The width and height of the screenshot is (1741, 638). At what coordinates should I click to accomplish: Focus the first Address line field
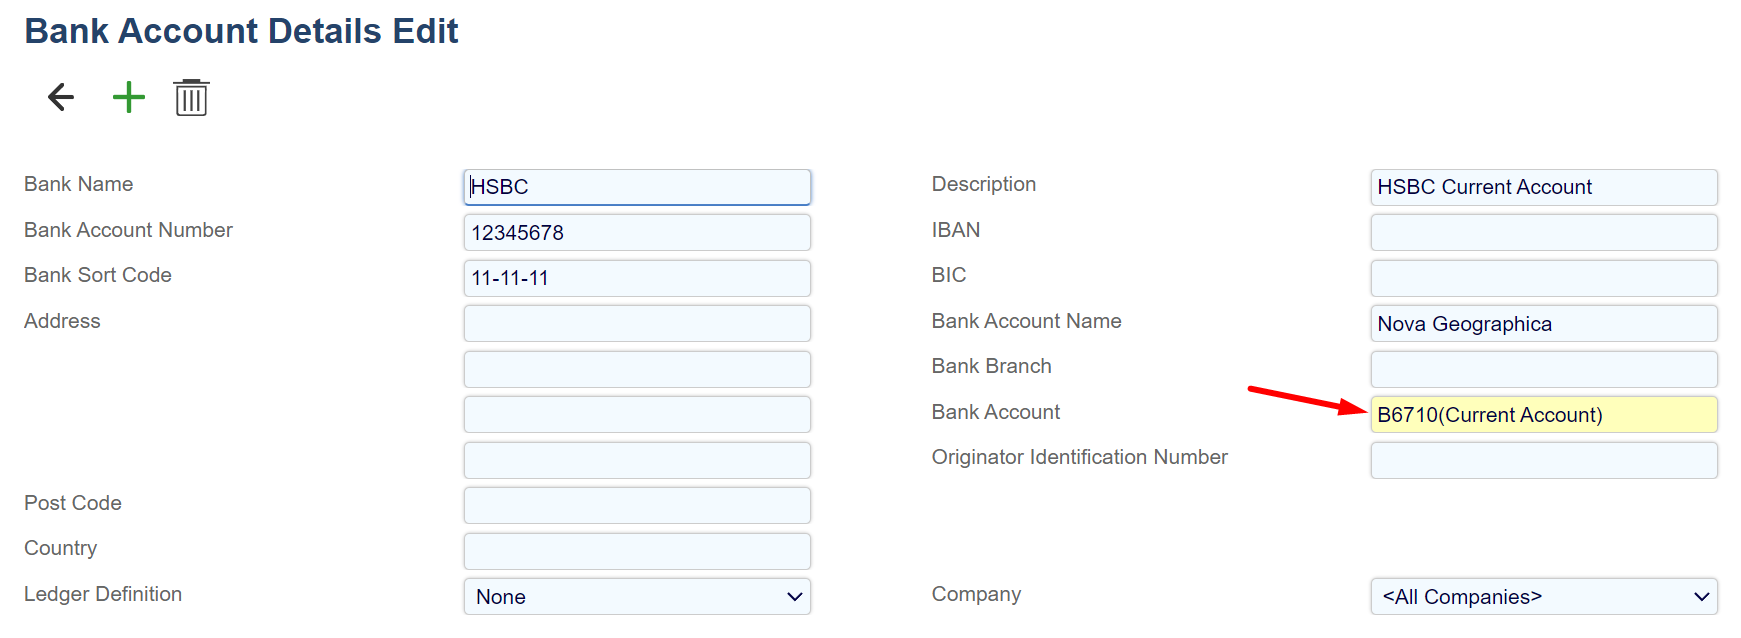point(637,324)
